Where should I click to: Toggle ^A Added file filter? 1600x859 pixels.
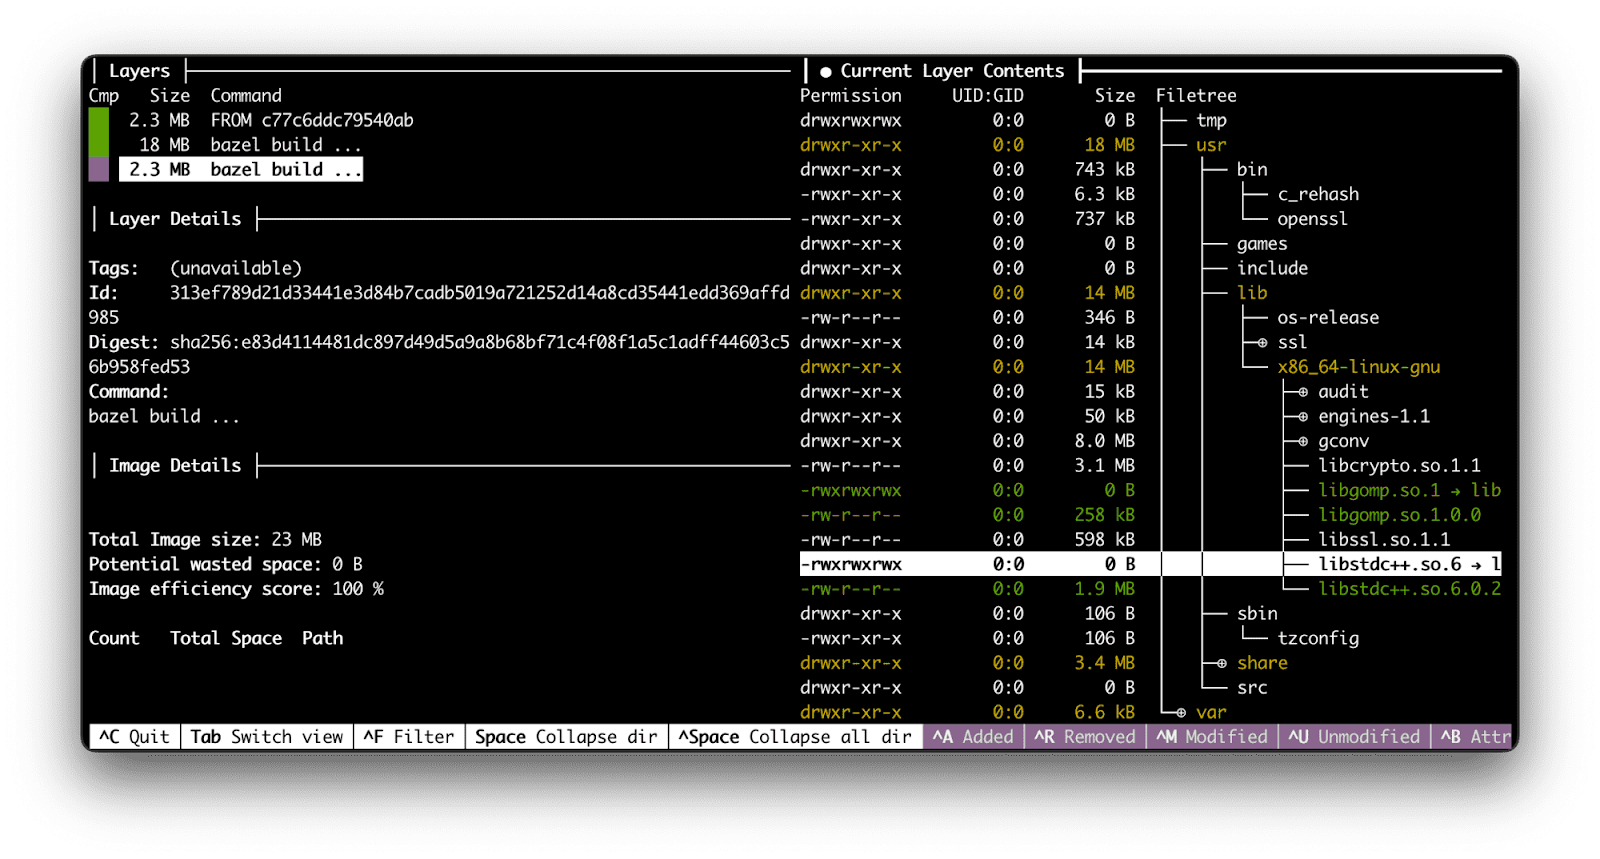click(x=973, y=737)
